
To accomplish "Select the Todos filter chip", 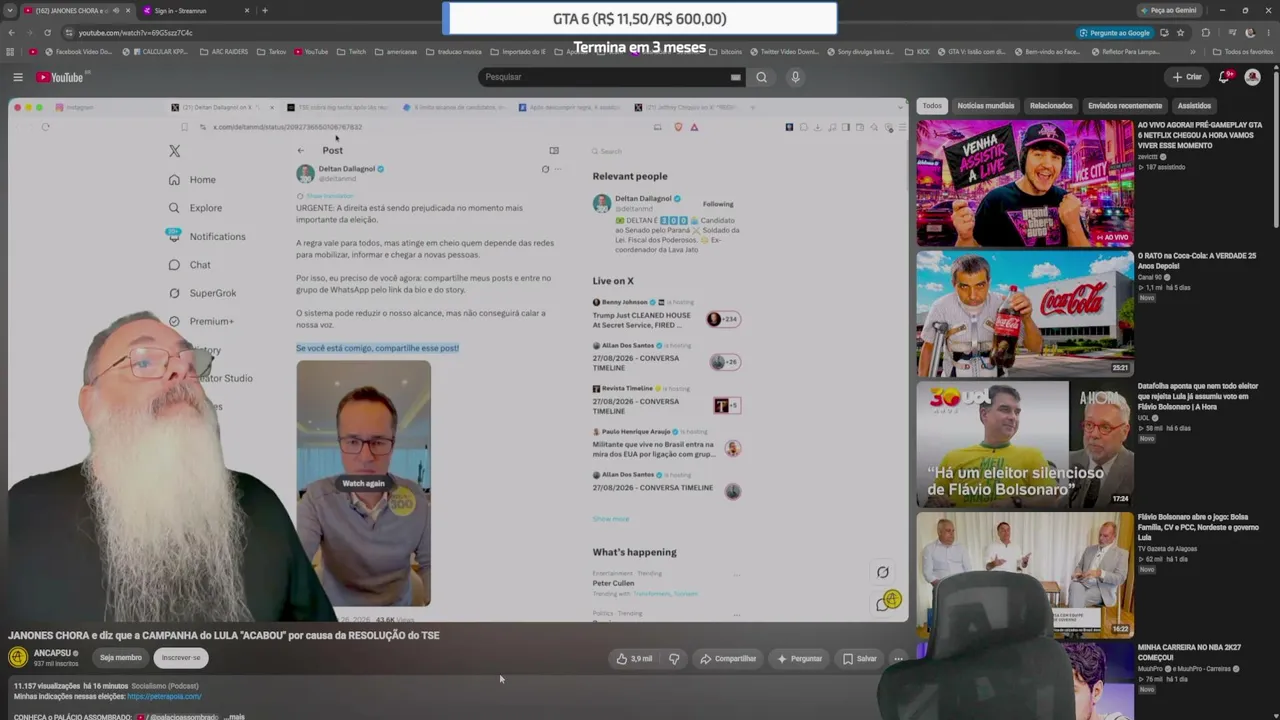I will point(932,106).
